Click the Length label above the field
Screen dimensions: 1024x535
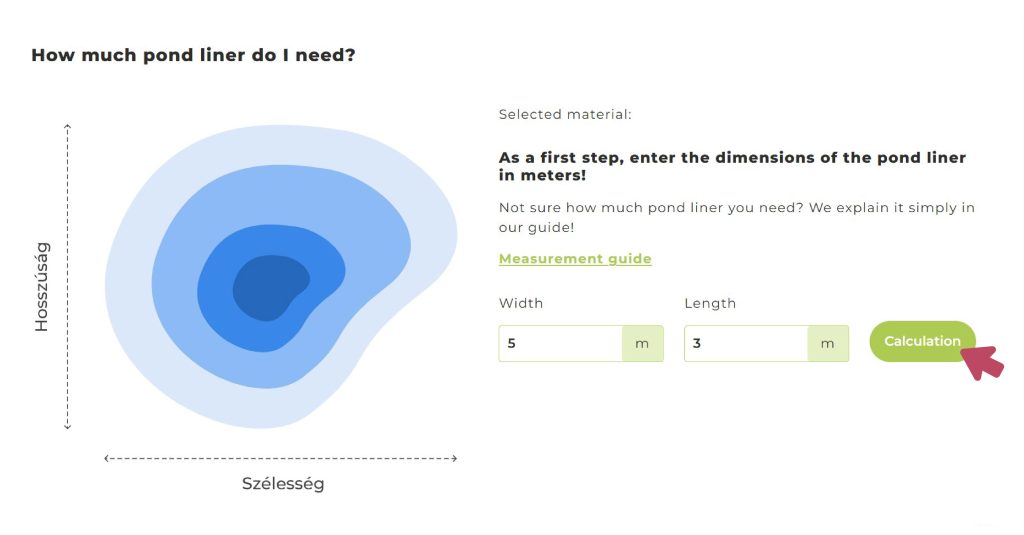[710, 303]
